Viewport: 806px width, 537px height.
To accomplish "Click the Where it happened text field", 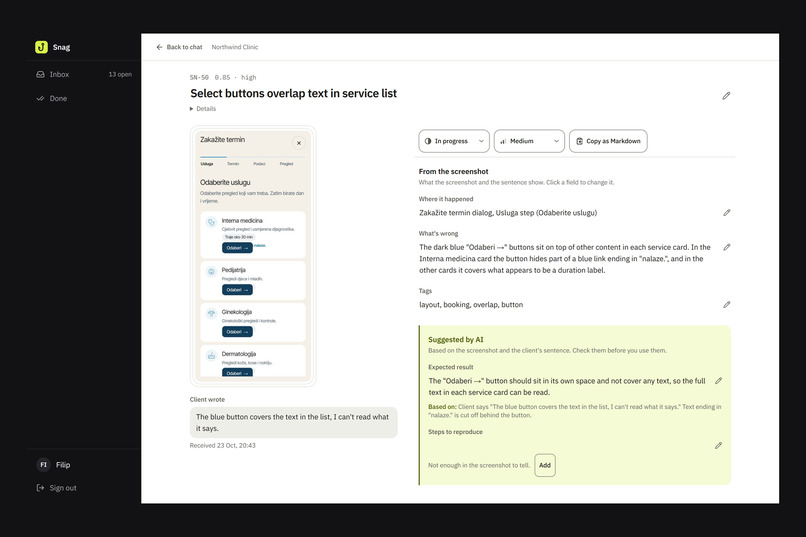I will pyautogui.click(x=508, y=213).
